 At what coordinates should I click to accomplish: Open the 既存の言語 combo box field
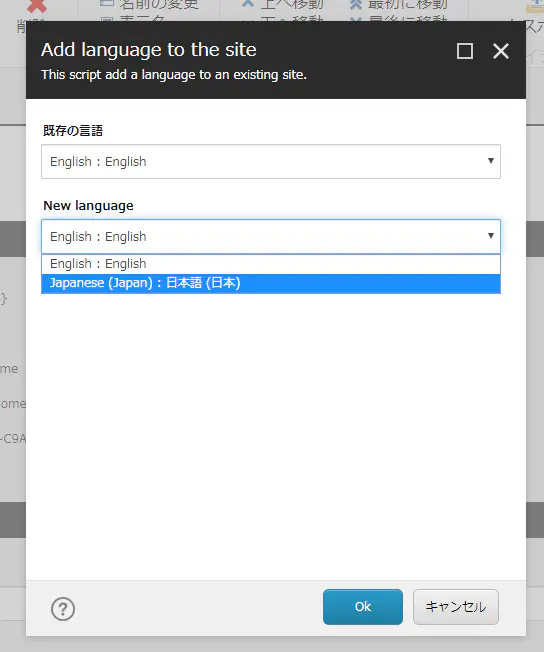coord(271,161)
